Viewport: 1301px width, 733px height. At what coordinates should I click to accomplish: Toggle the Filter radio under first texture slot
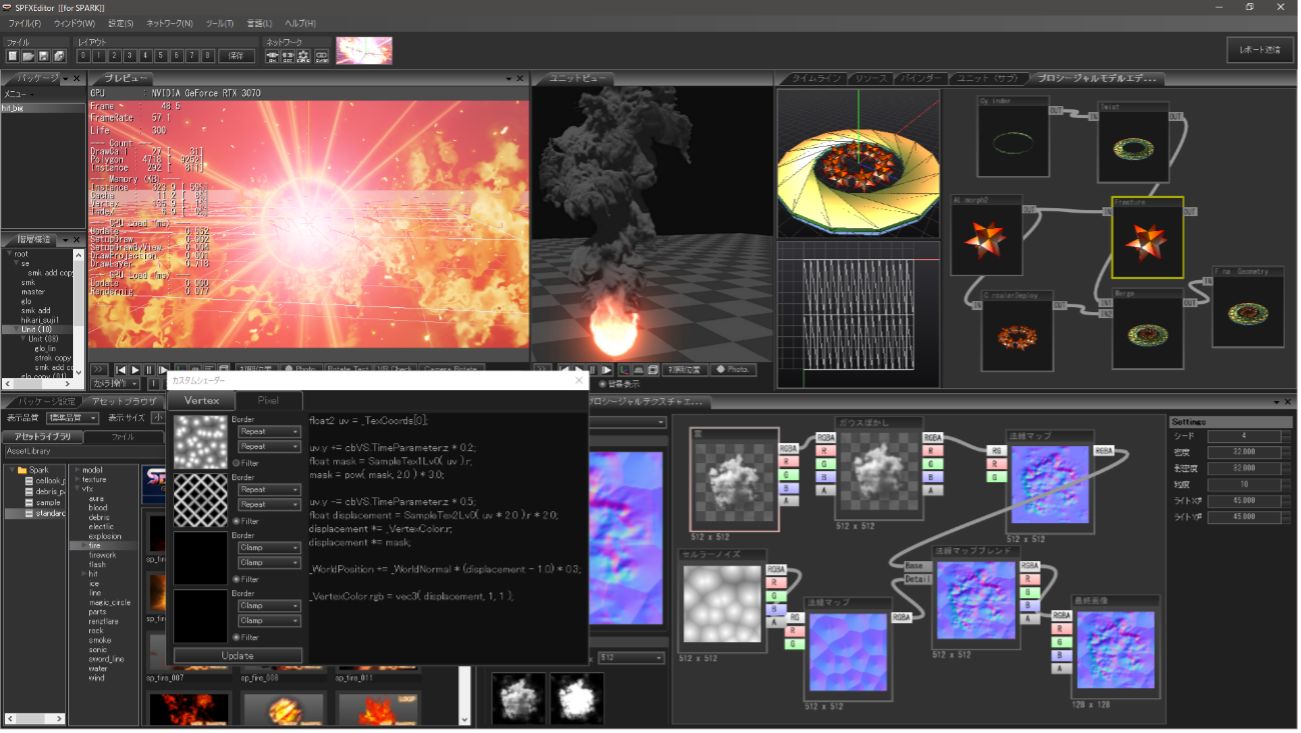tap(236, 463)
